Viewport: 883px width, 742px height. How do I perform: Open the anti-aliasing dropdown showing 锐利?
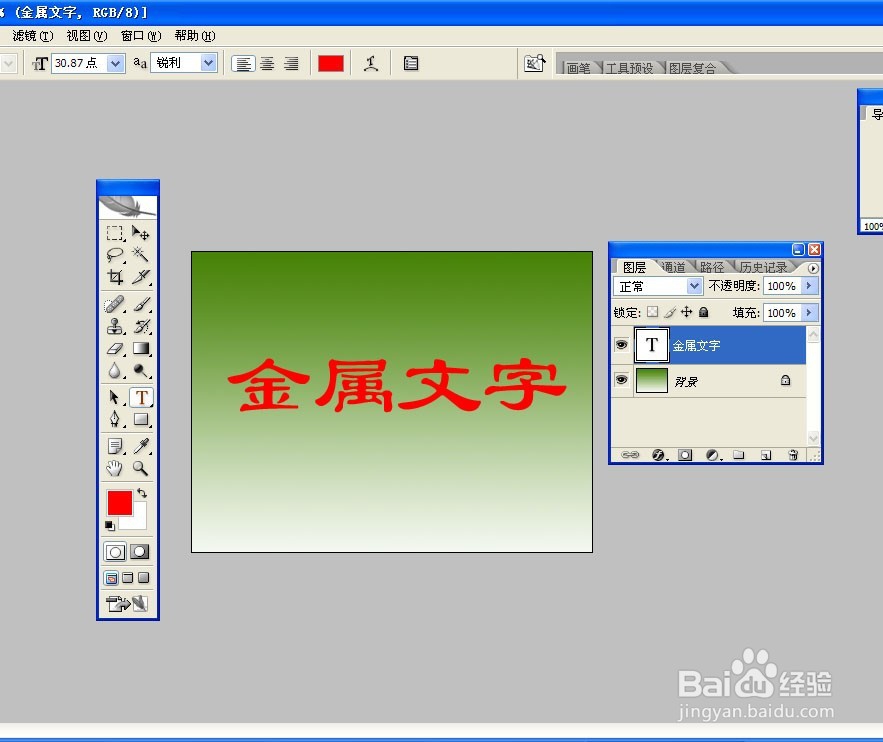click(207, 62)
